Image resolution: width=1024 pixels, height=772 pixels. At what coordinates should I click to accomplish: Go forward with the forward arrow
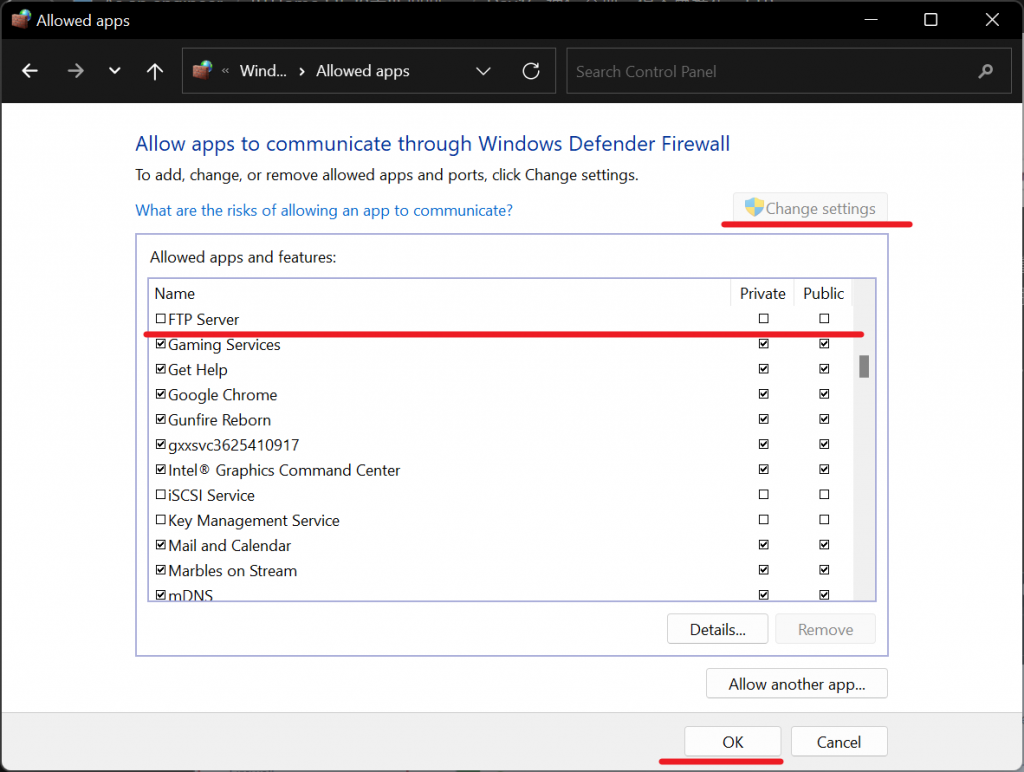click(76, 71)
